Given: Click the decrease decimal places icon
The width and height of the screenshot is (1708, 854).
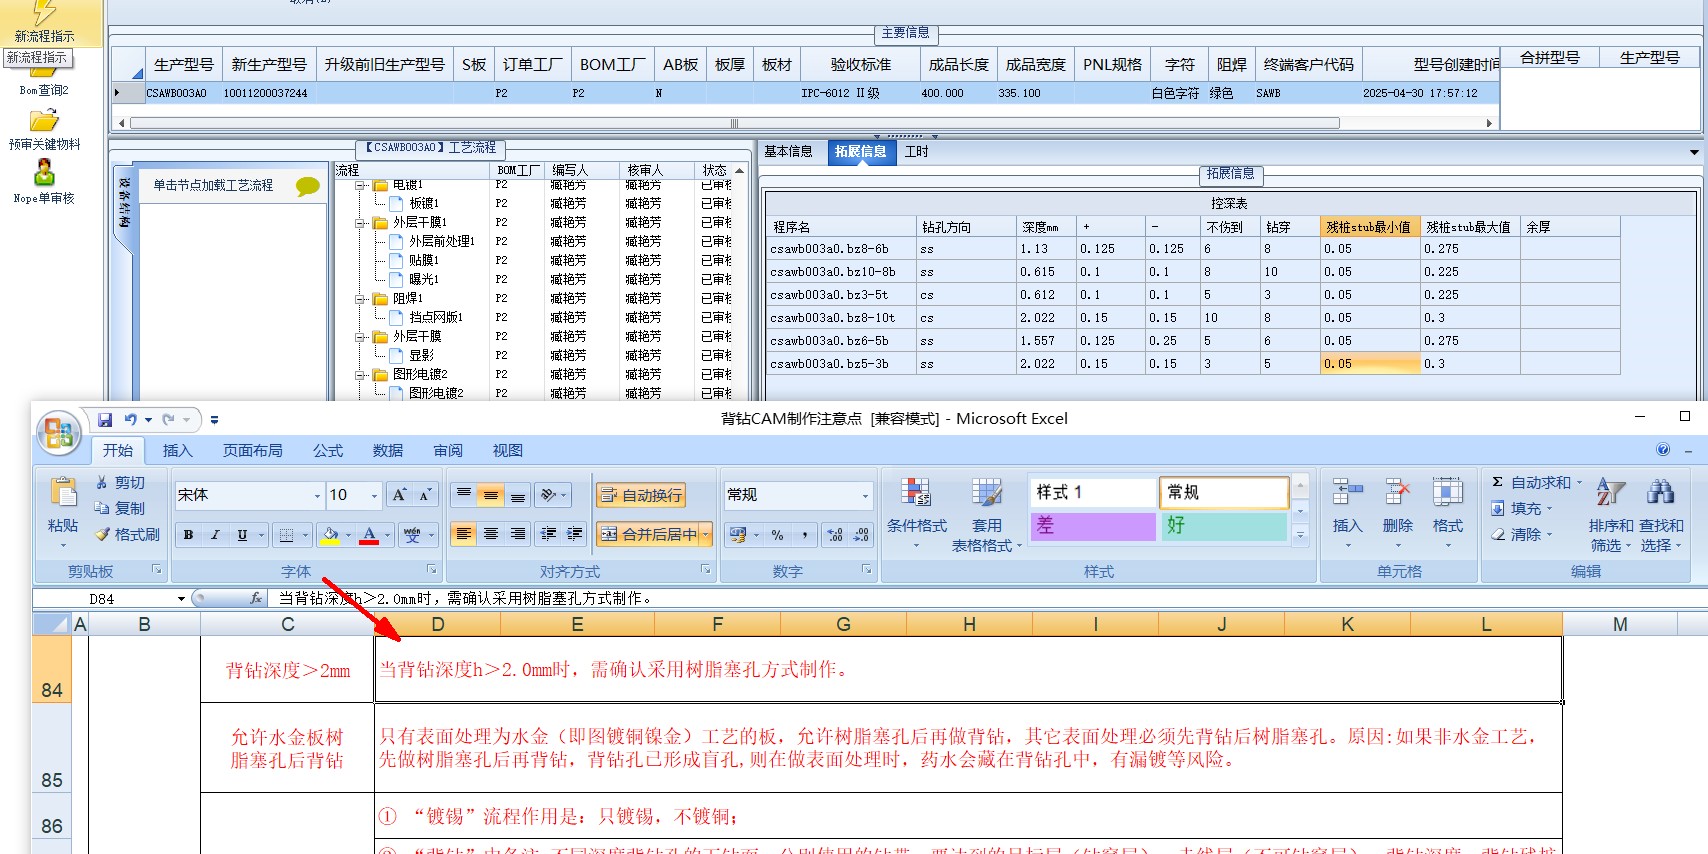Looking at the screenshot, I should click(x=861, y=535).
